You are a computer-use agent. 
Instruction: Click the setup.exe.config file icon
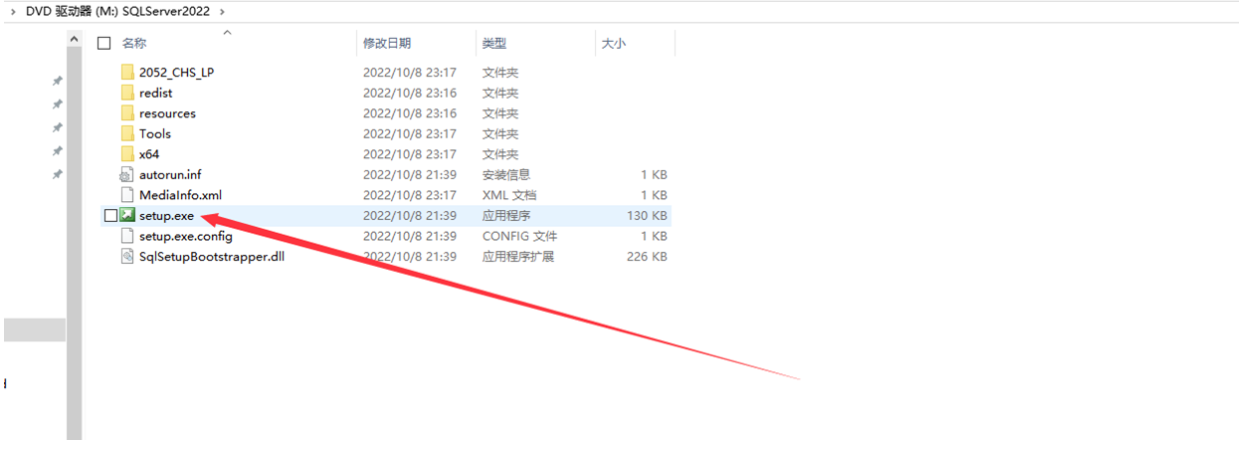point(127,236)
